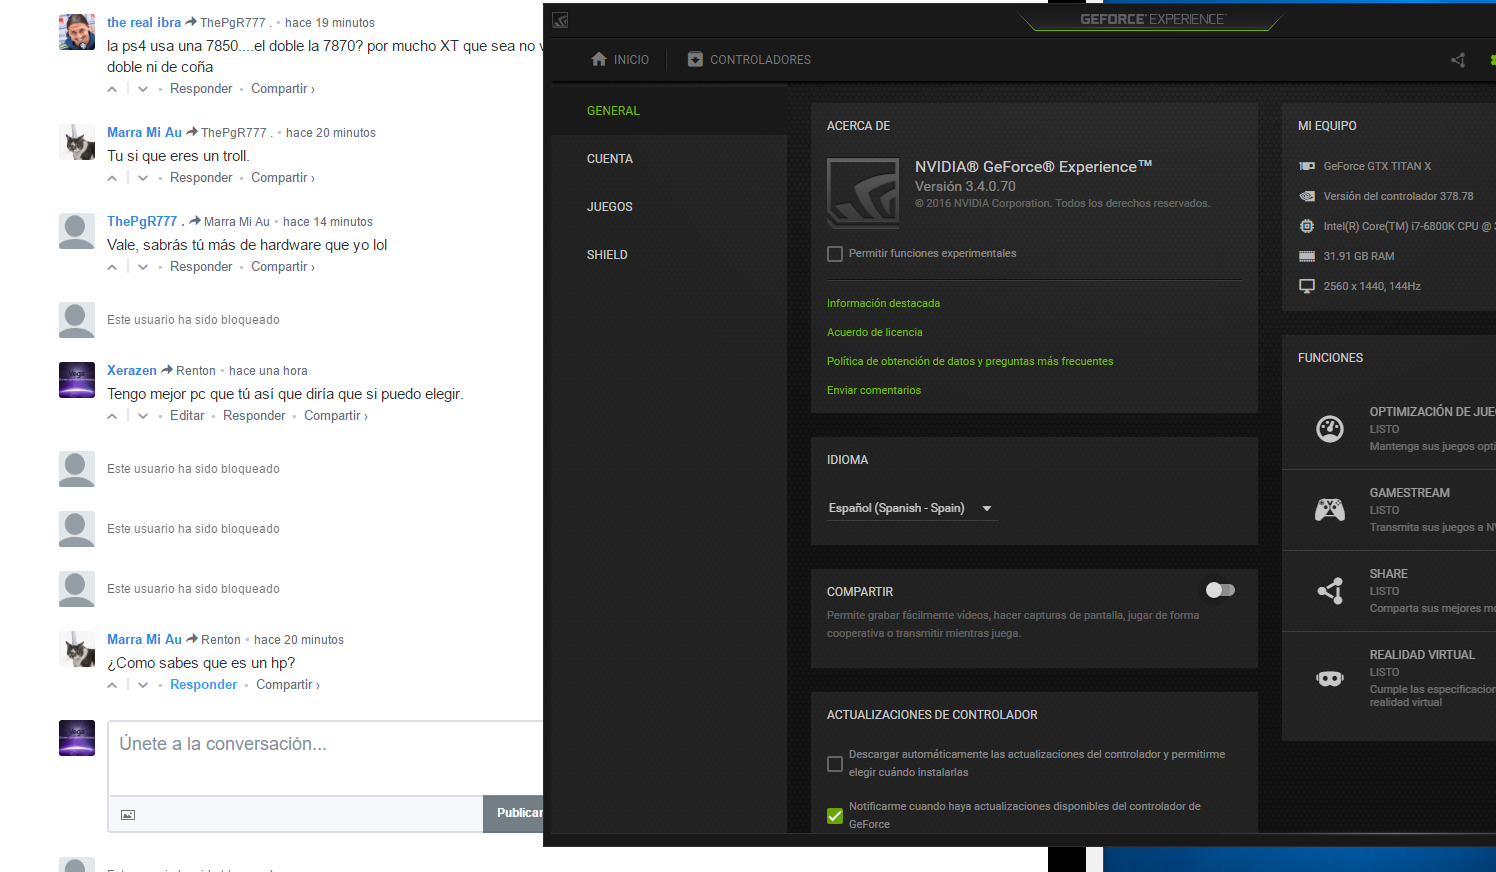Enable automatic driver download checkbox
Image resolution: width=1496 pixels, height=872 pixels.
[835, 764]
